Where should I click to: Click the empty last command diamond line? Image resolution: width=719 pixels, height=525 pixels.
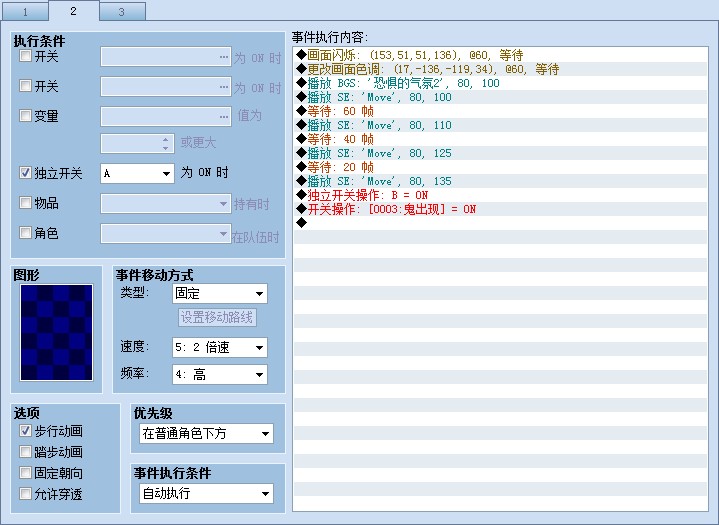[x=500, y=223]
